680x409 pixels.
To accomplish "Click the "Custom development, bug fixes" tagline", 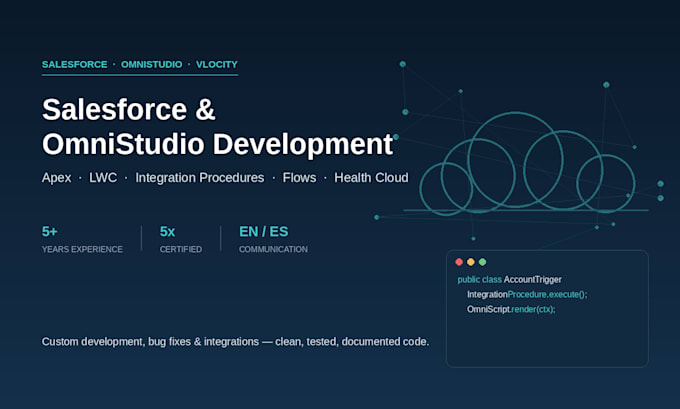I will (235, 342).
